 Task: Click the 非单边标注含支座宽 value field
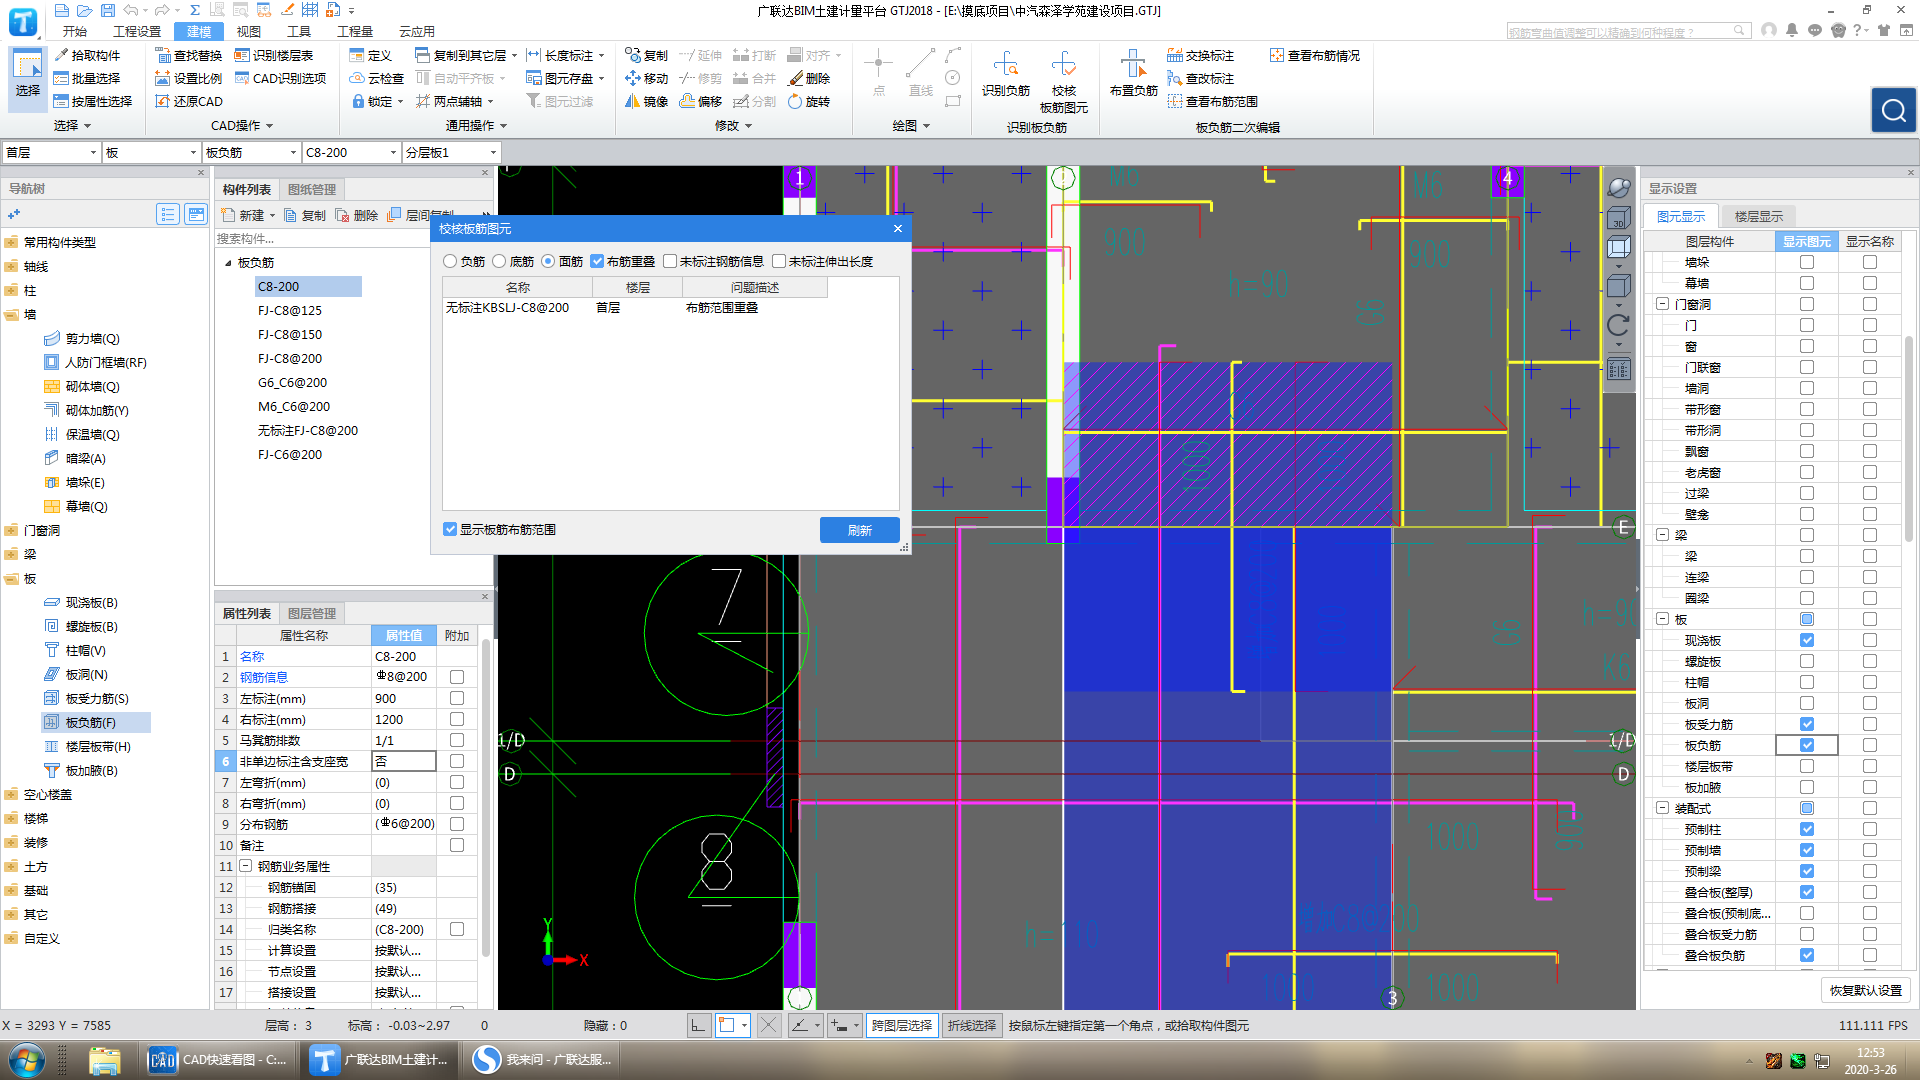coord(404,761)
